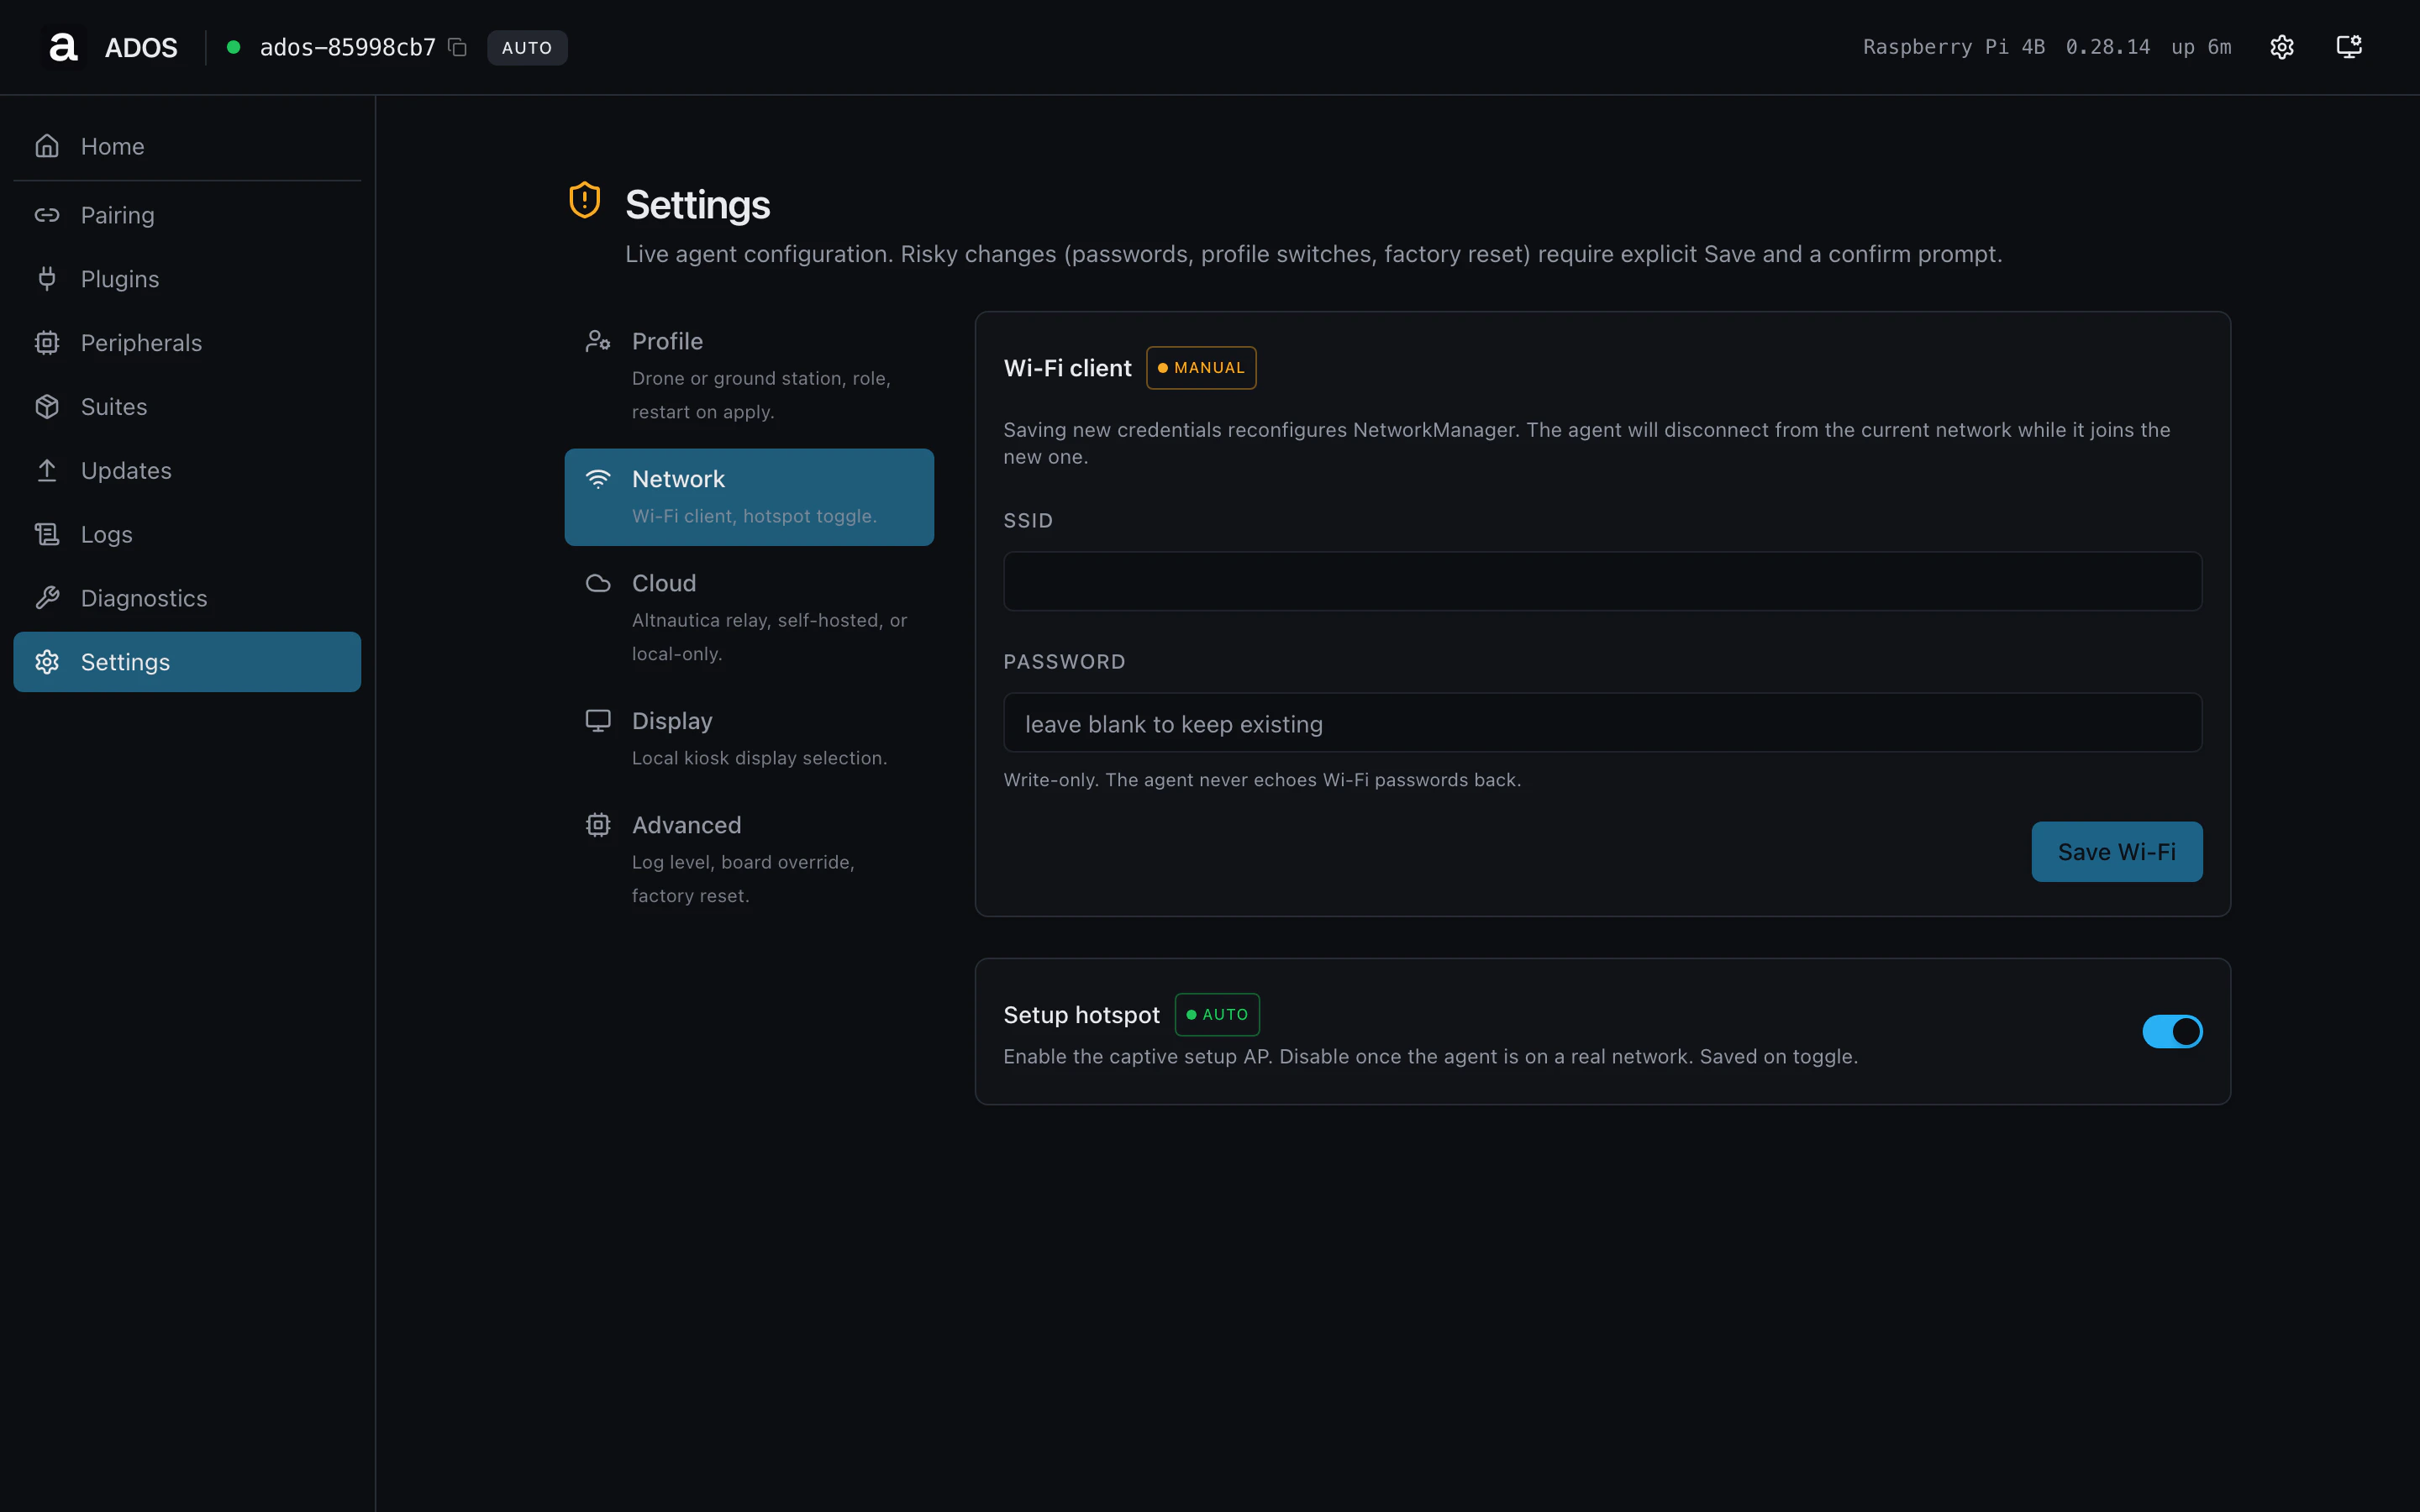Click the Suites box icon
Image resolution: width=2420 pixels, height=1512 pixels.
[47, 407]
